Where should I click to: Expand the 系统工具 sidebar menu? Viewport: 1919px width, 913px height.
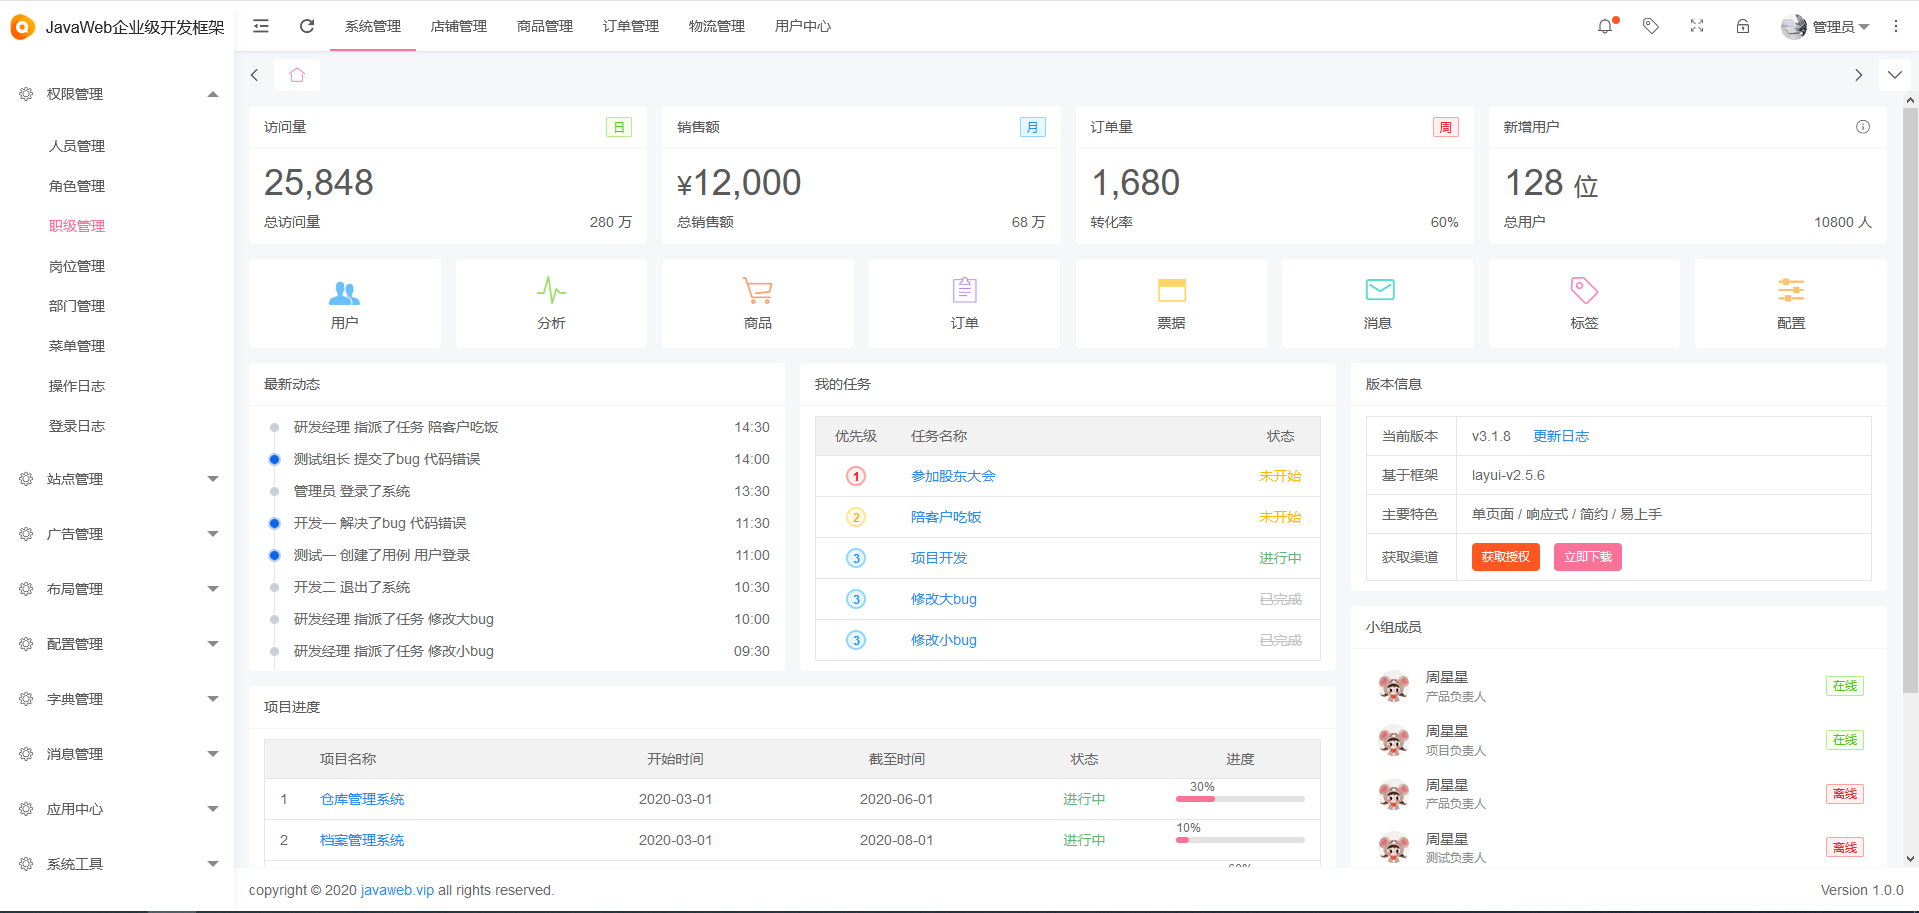115,863
